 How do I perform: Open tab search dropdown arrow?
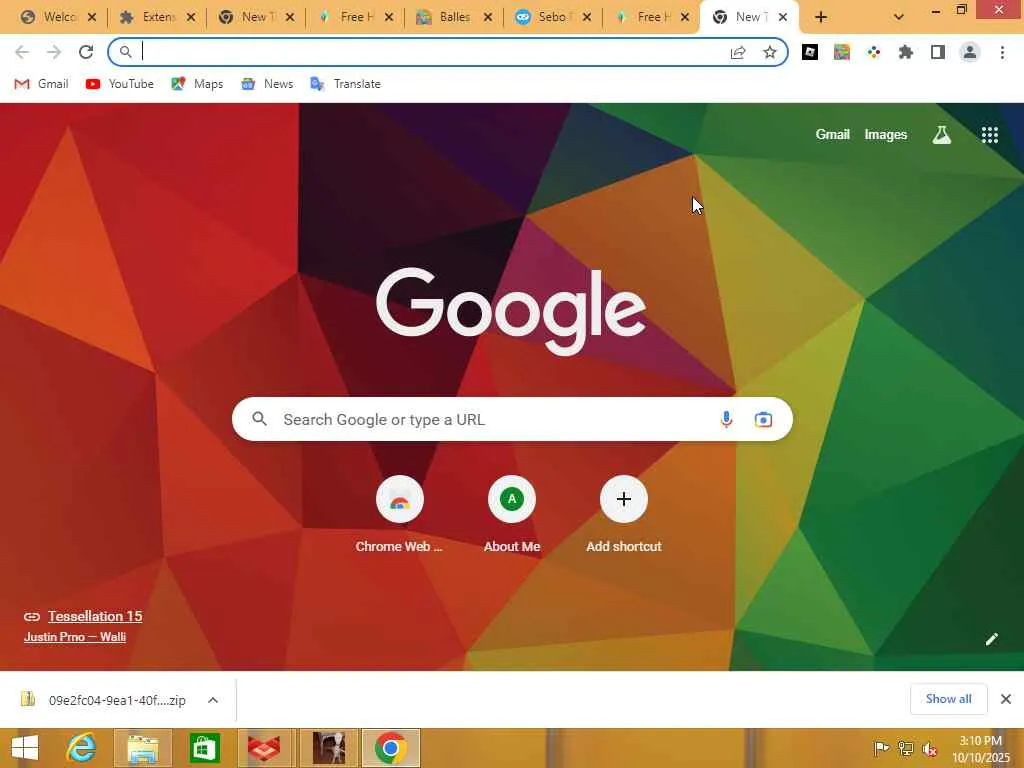click(x=899, y=17)
